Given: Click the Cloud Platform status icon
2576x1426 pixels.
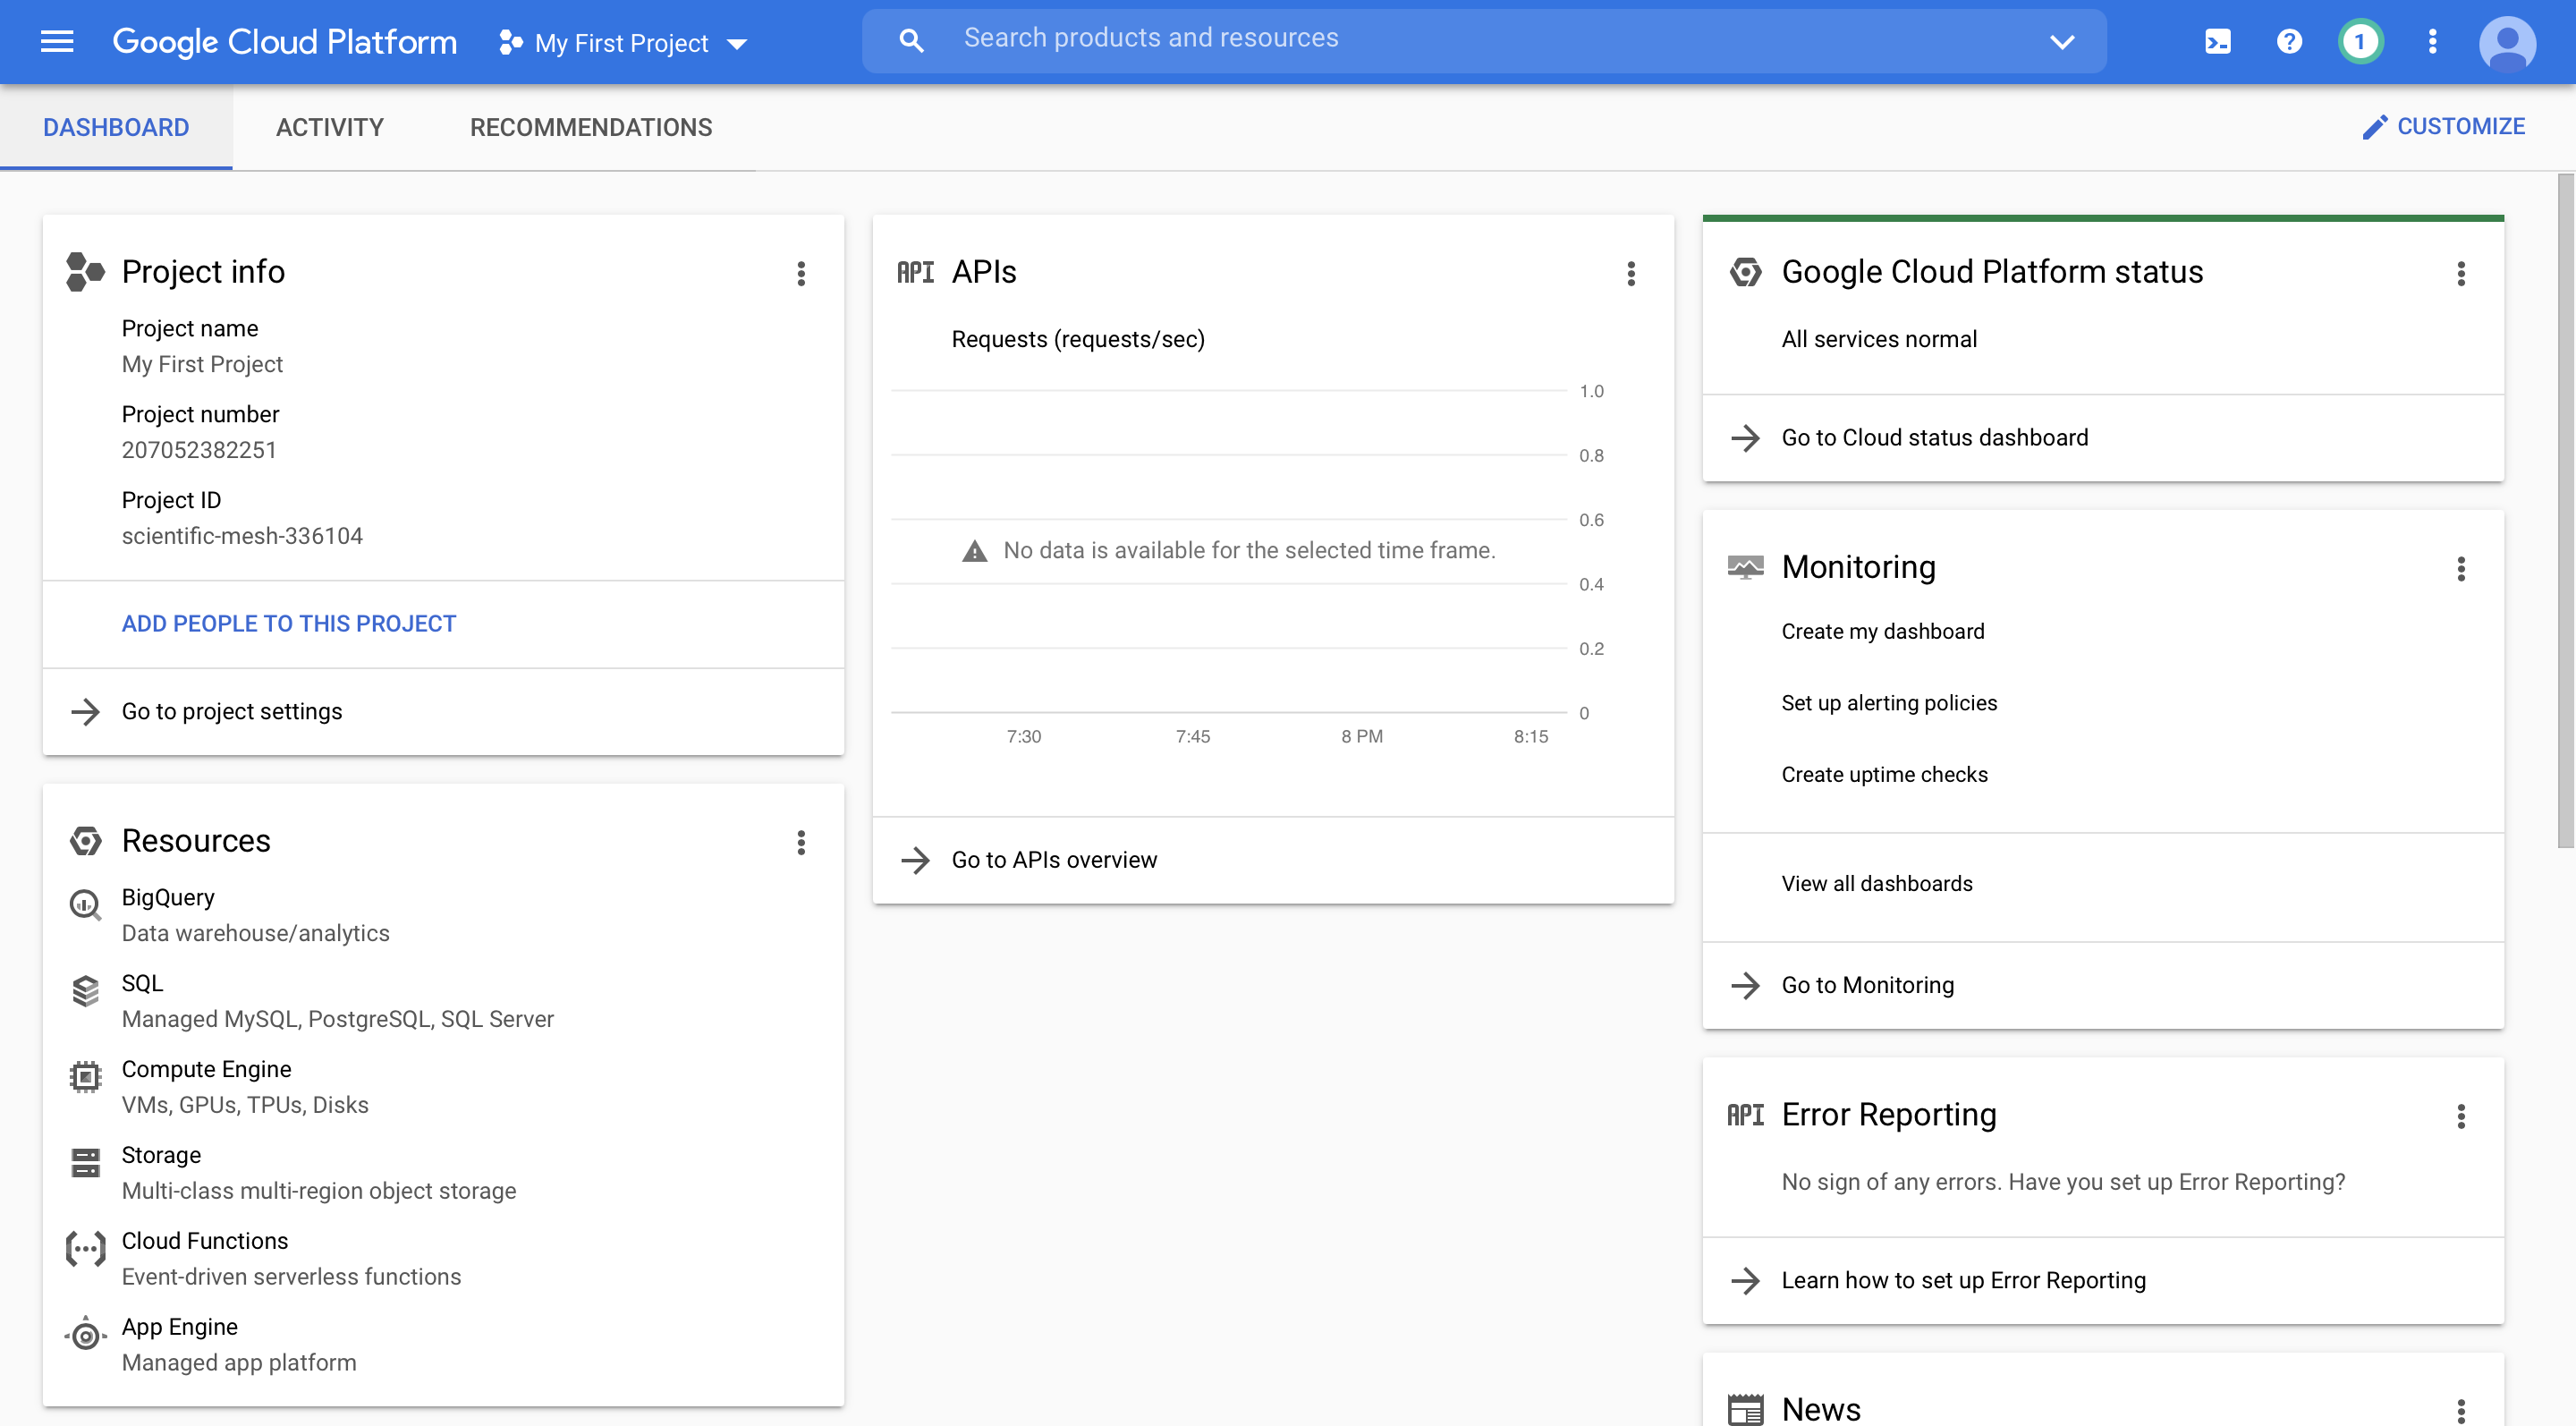Looking at the screenshot, I should pos(1745,272).
